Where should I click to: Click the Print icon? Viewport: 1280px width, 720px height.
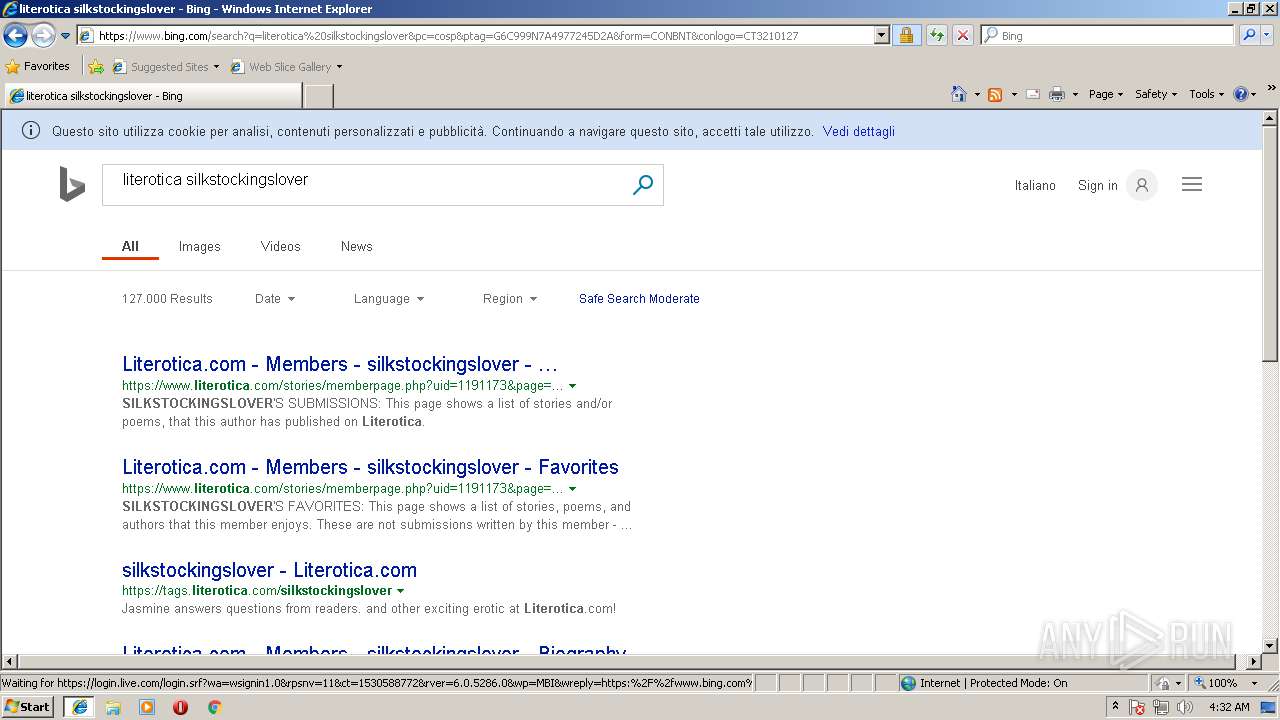[1057, 94]
